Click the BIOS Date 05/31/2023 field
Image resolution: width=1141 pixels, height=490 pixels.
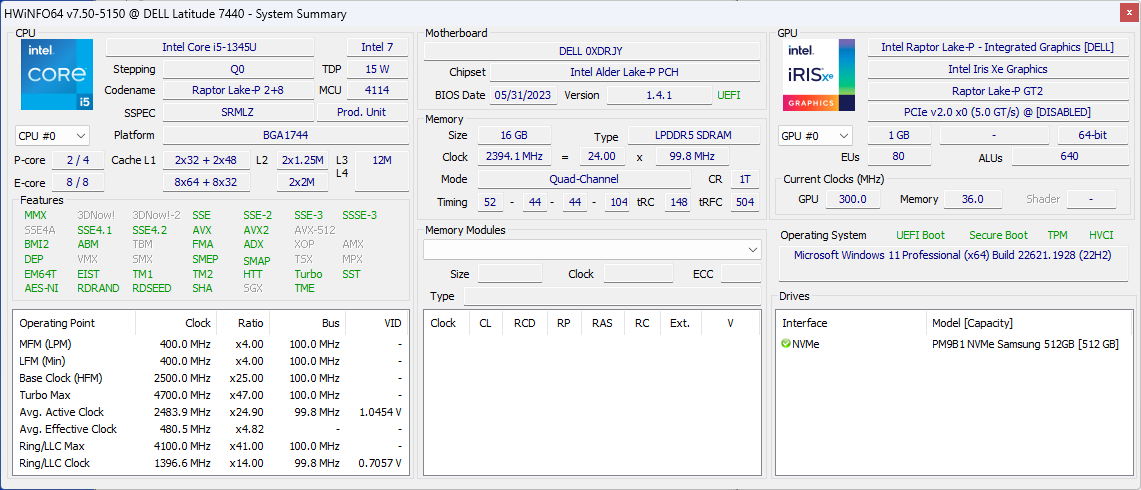[x=524, y=95]
